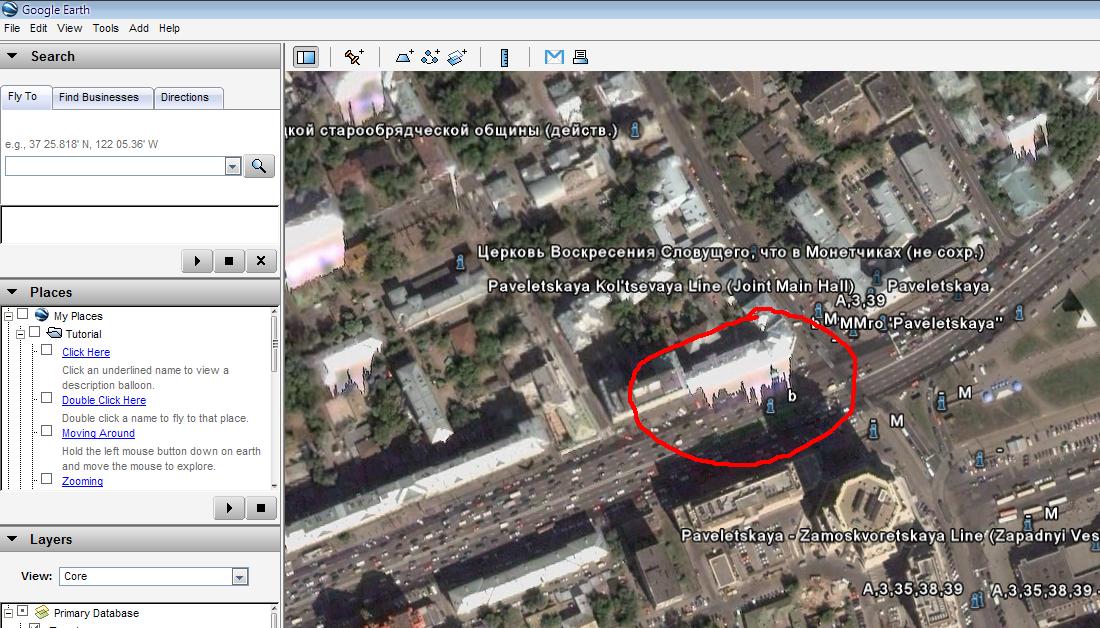Check the My Places checkbox
1100x628 pixels.
[23, 315]
